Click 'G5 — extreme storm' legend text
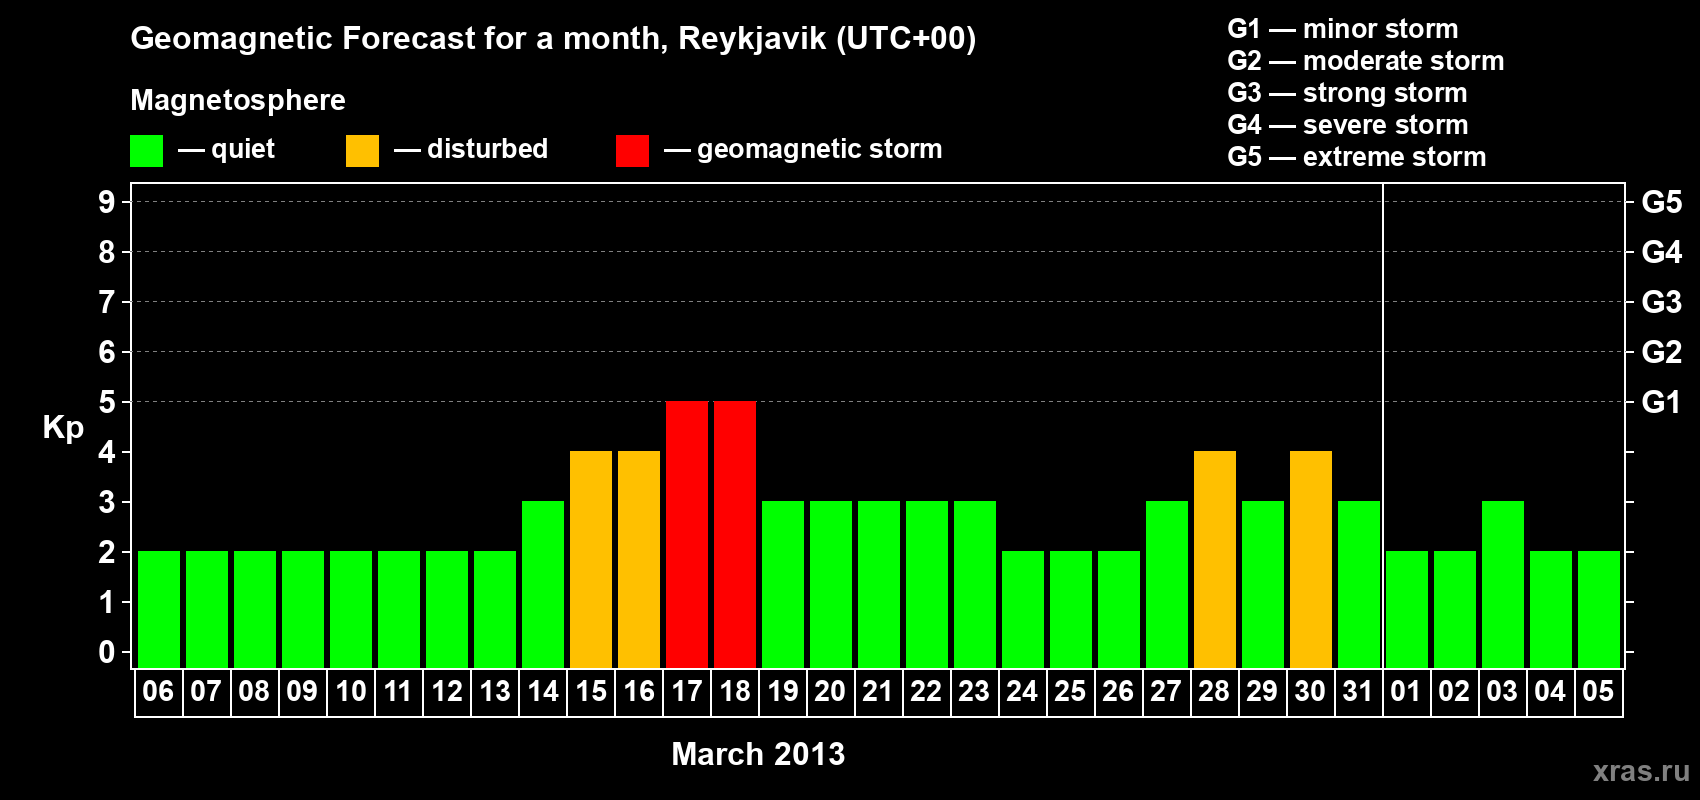Viewport: 1700px width, 800px height. [x=1356, y=157]
